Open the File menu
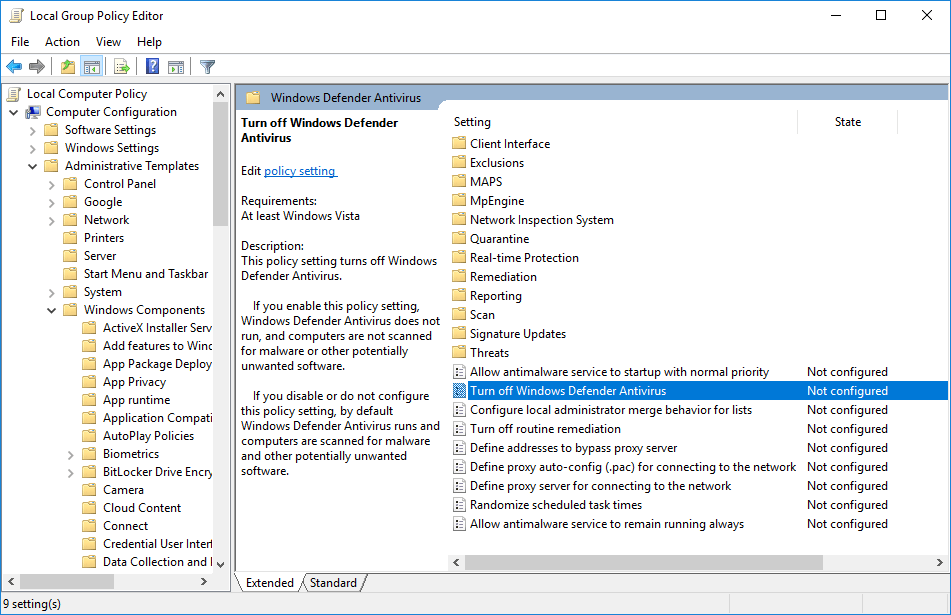 point(20,42)
